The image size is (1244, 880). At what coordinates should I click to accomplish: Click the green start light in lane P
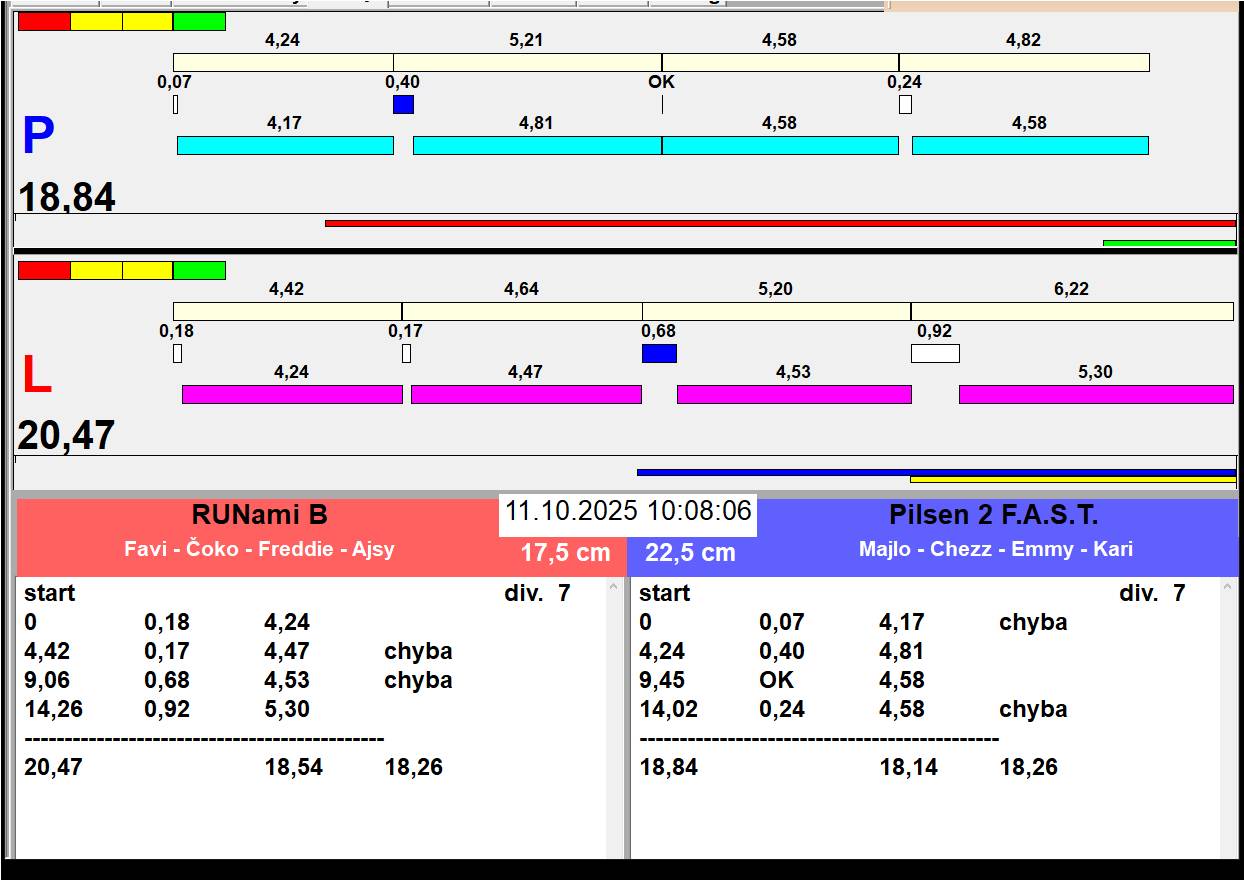(199, 21)
